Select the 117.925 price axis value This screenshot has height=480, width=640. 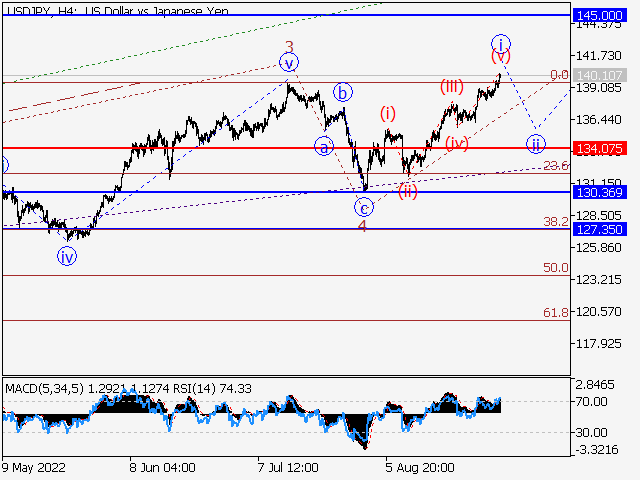click(598, 344)
